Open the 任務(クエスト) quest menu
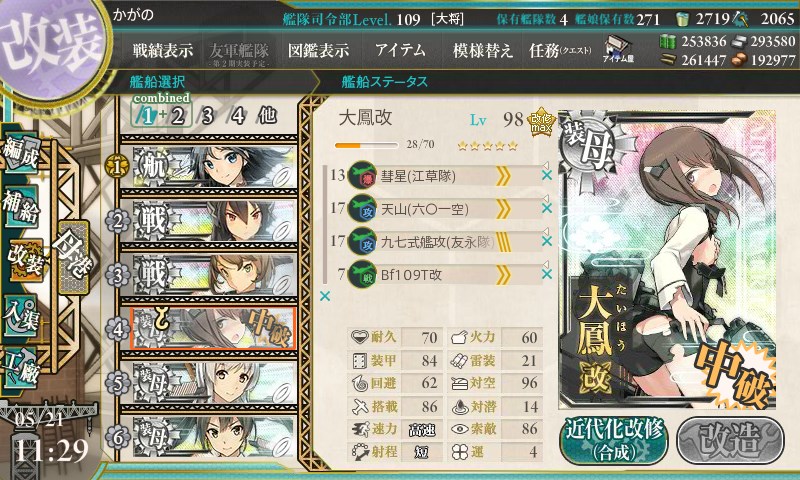The height and width of the screenshot is (480, 800). click(x=560, y=50)
